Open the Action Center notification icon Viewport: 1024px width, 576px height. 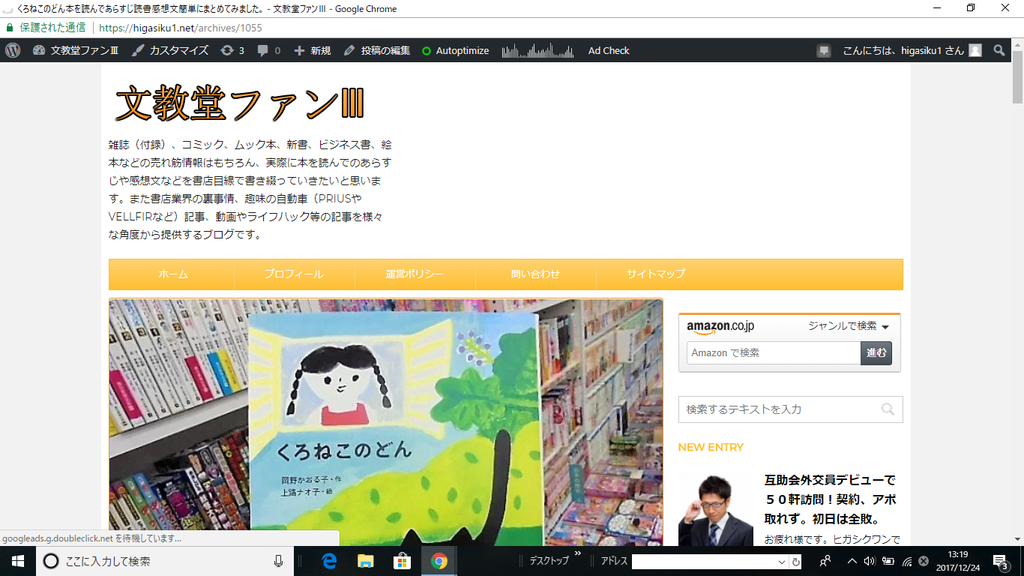click(x=1000, y=561)
